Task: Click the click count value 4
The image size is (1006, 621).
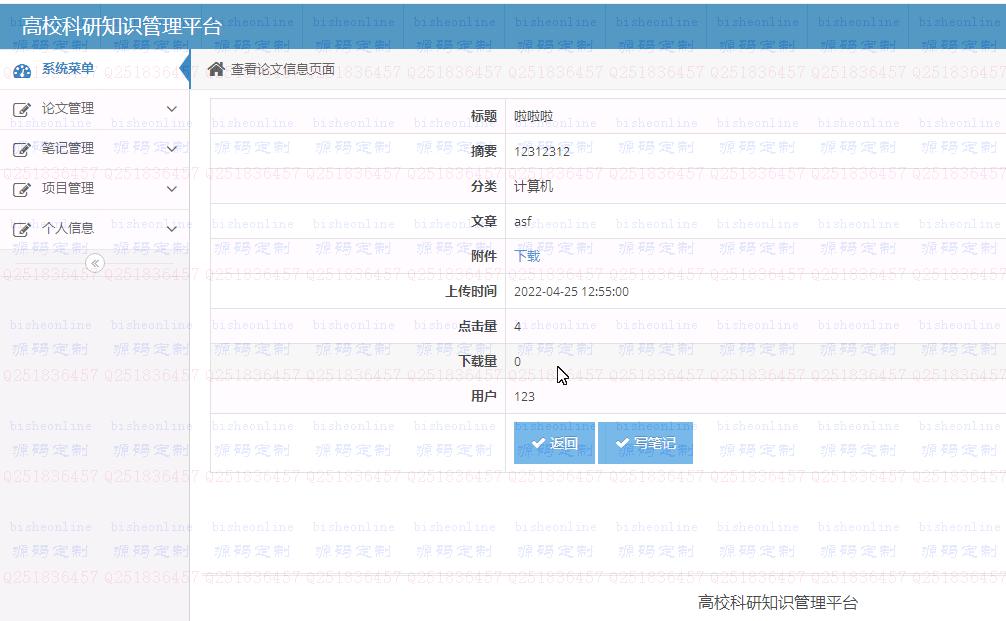Action: (518, 327)
